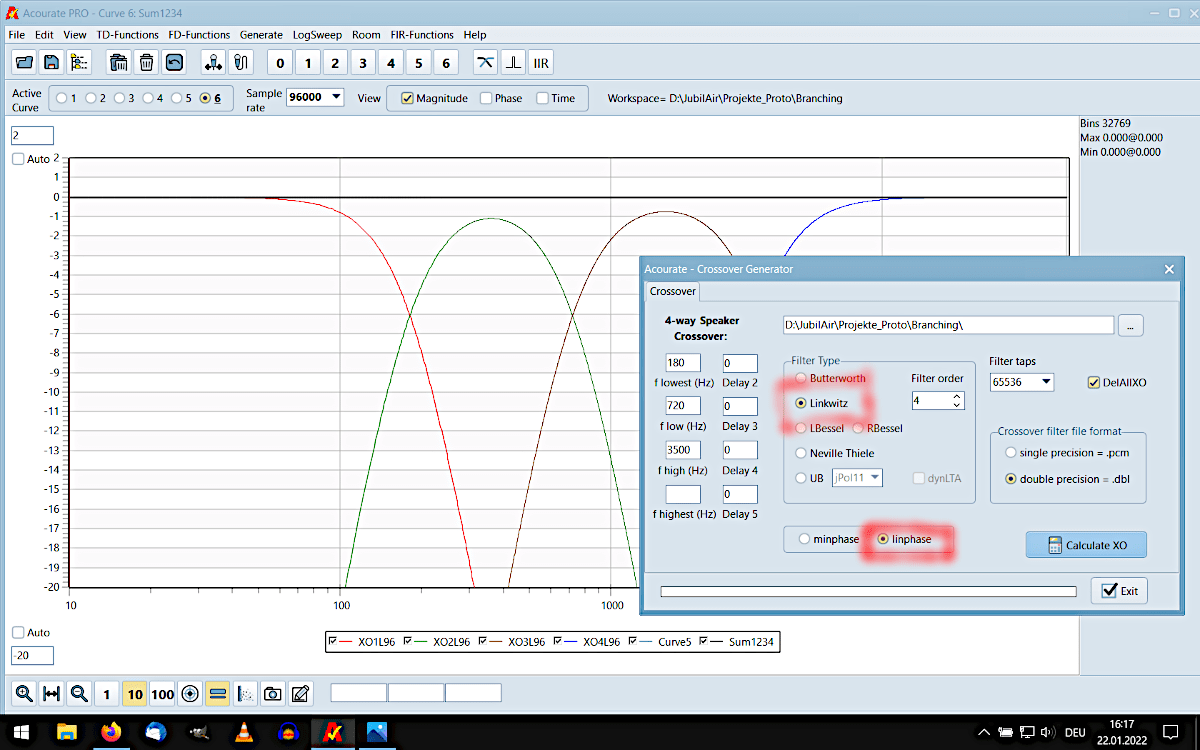Save using the floppy disk icon
Viewport: 1200px width, 750px height.
[51, 63]
